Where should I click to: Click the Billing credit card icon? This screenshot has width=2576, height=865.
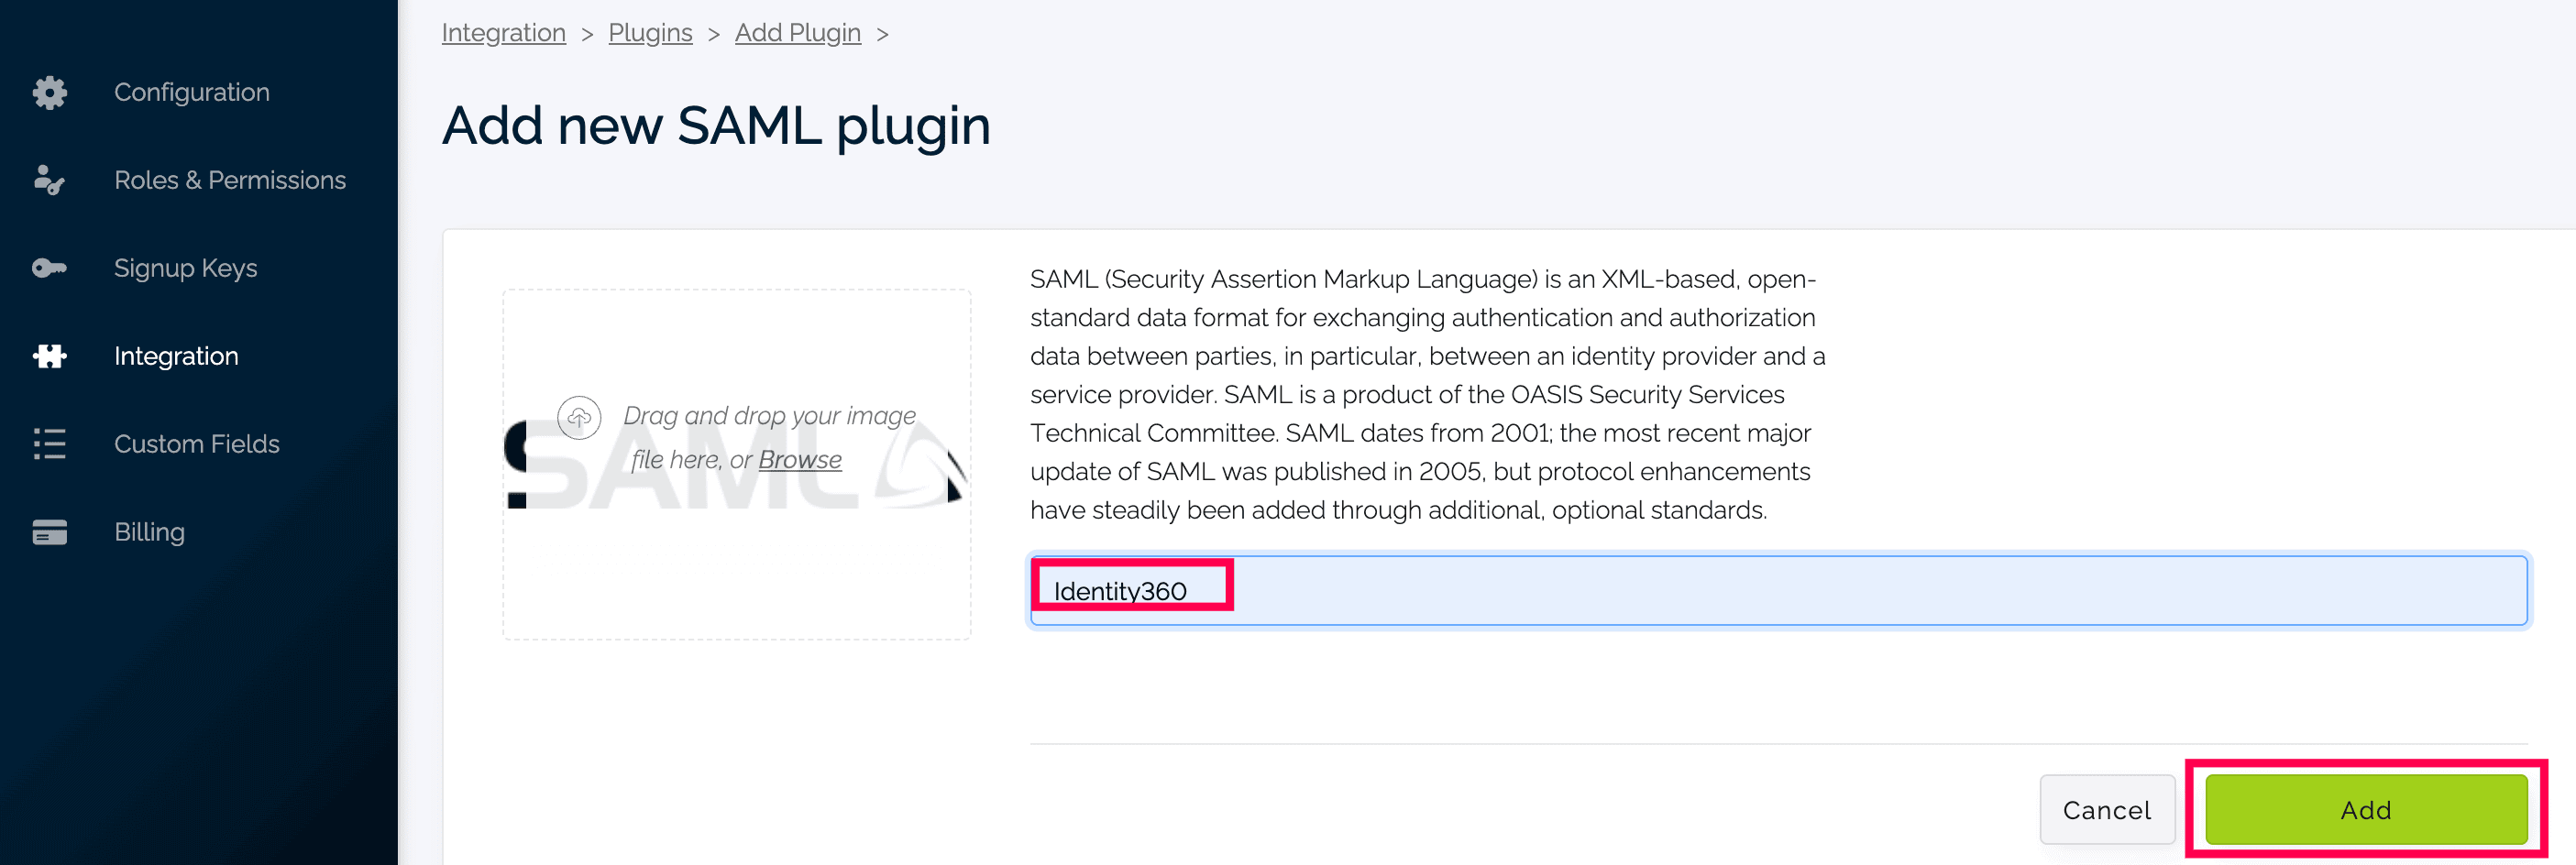point(49,532)
